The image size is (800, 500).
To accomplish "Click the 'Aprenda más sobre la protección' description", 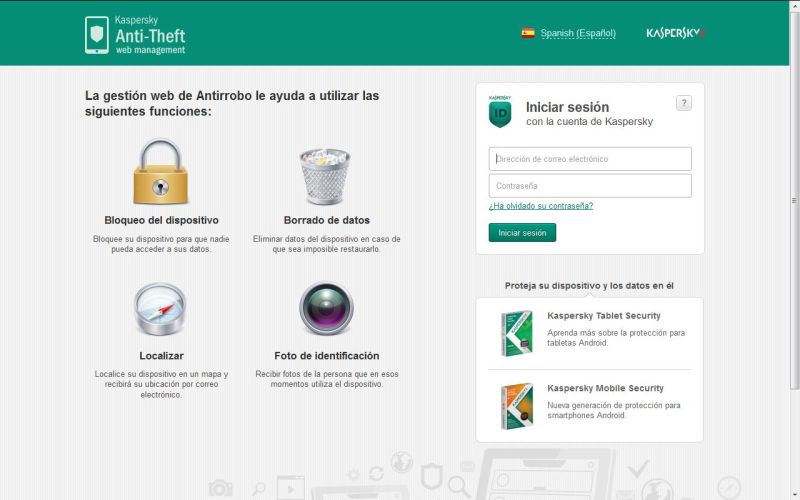I will point(616,338).
